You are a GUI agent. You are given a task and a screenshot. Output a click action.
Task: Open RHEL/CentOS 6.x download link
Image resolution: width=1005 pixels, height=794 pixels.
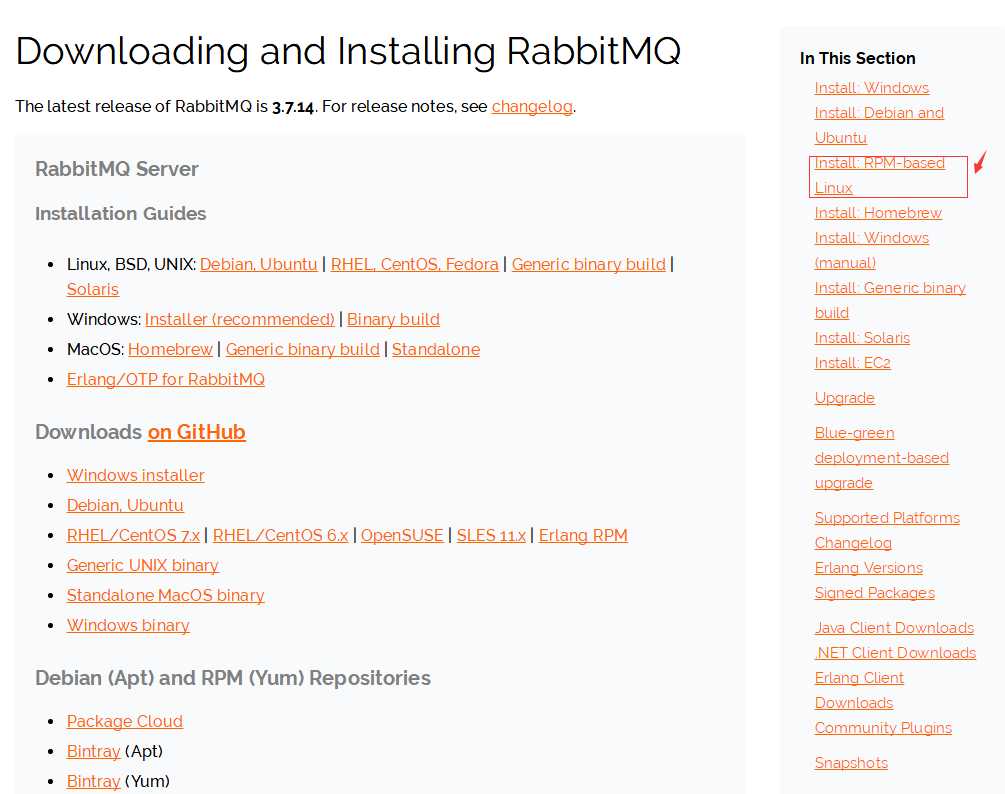click(x=280, y=535)
